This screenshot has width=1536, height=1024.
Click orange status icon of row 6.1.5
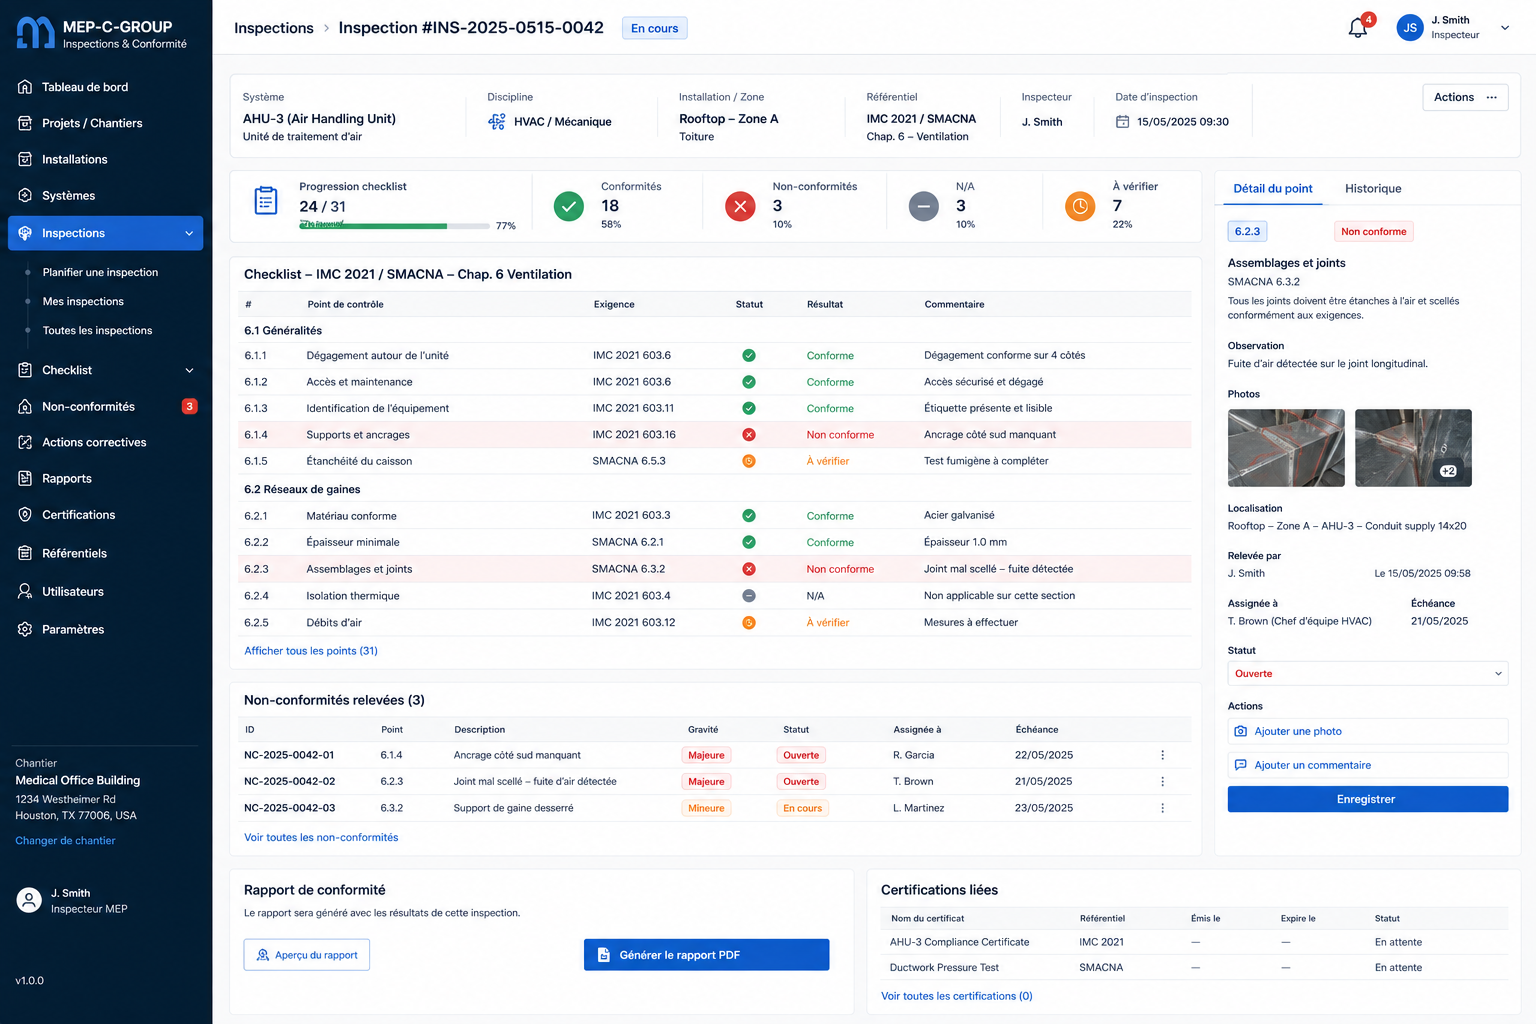point(749,461)
